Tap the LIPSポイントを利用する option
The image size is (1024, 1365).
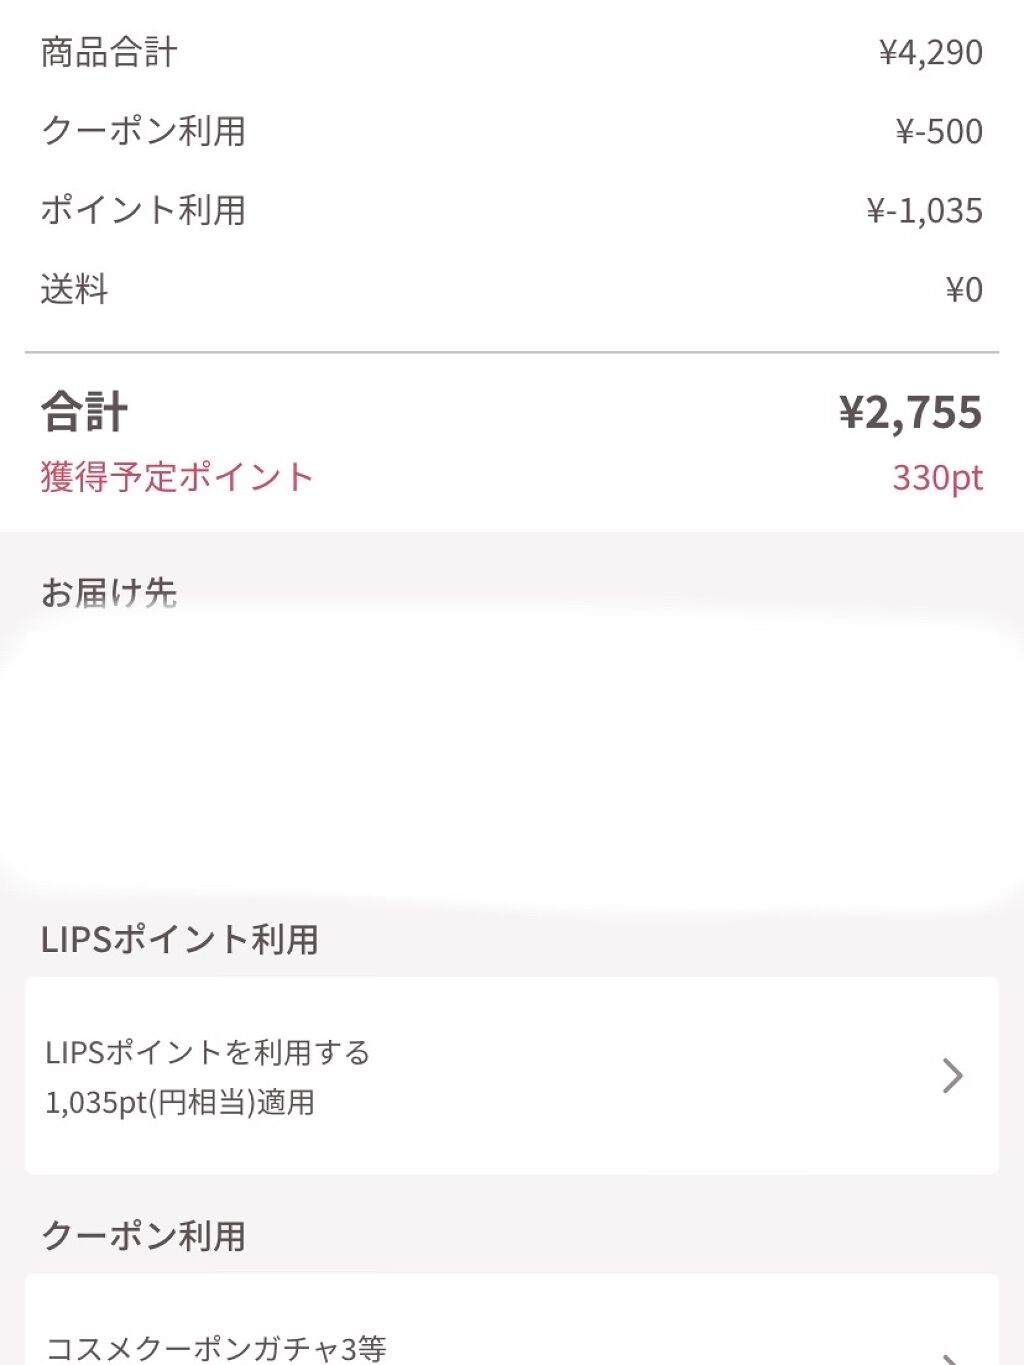[x=208, y=1052]
